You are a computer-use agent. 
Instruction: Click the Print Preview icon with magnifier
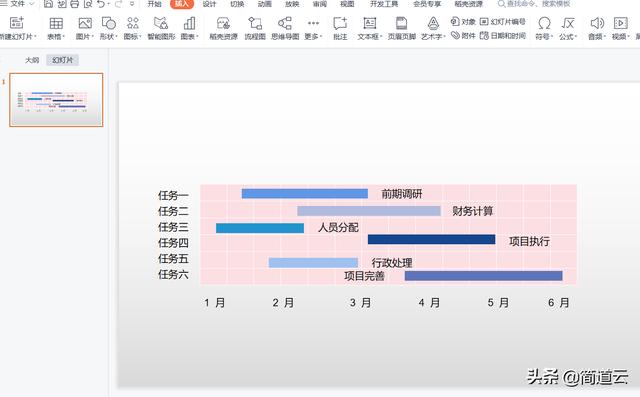88,4
